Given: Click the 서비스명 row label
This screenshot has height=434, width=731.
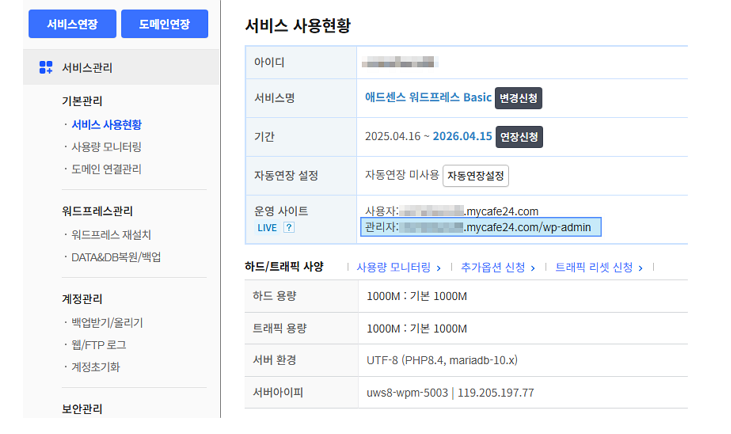Looking at the screenshot, I should [x=274, y=98].
